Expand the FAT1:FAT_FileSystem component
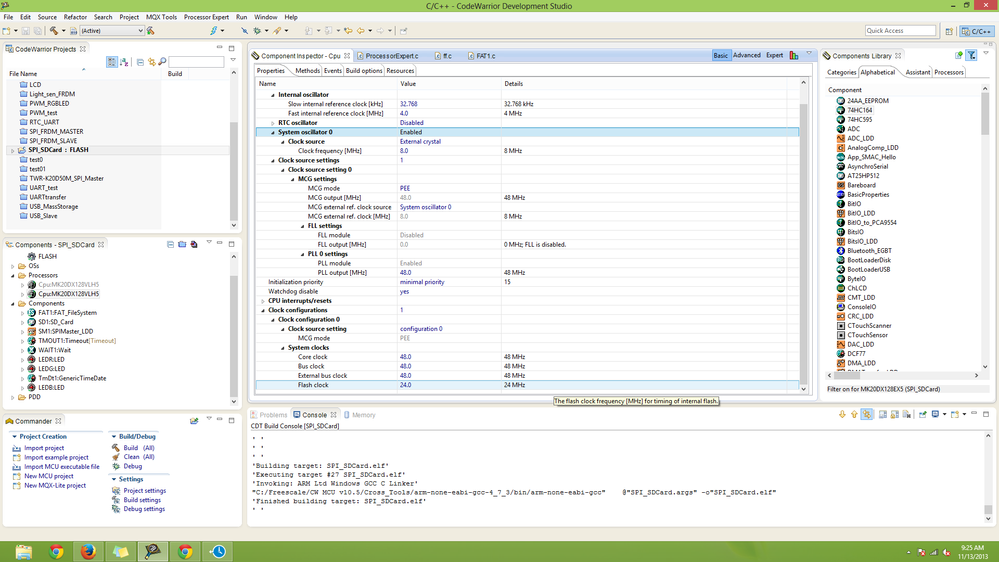The image size is (999, 562). pos(22,313)
